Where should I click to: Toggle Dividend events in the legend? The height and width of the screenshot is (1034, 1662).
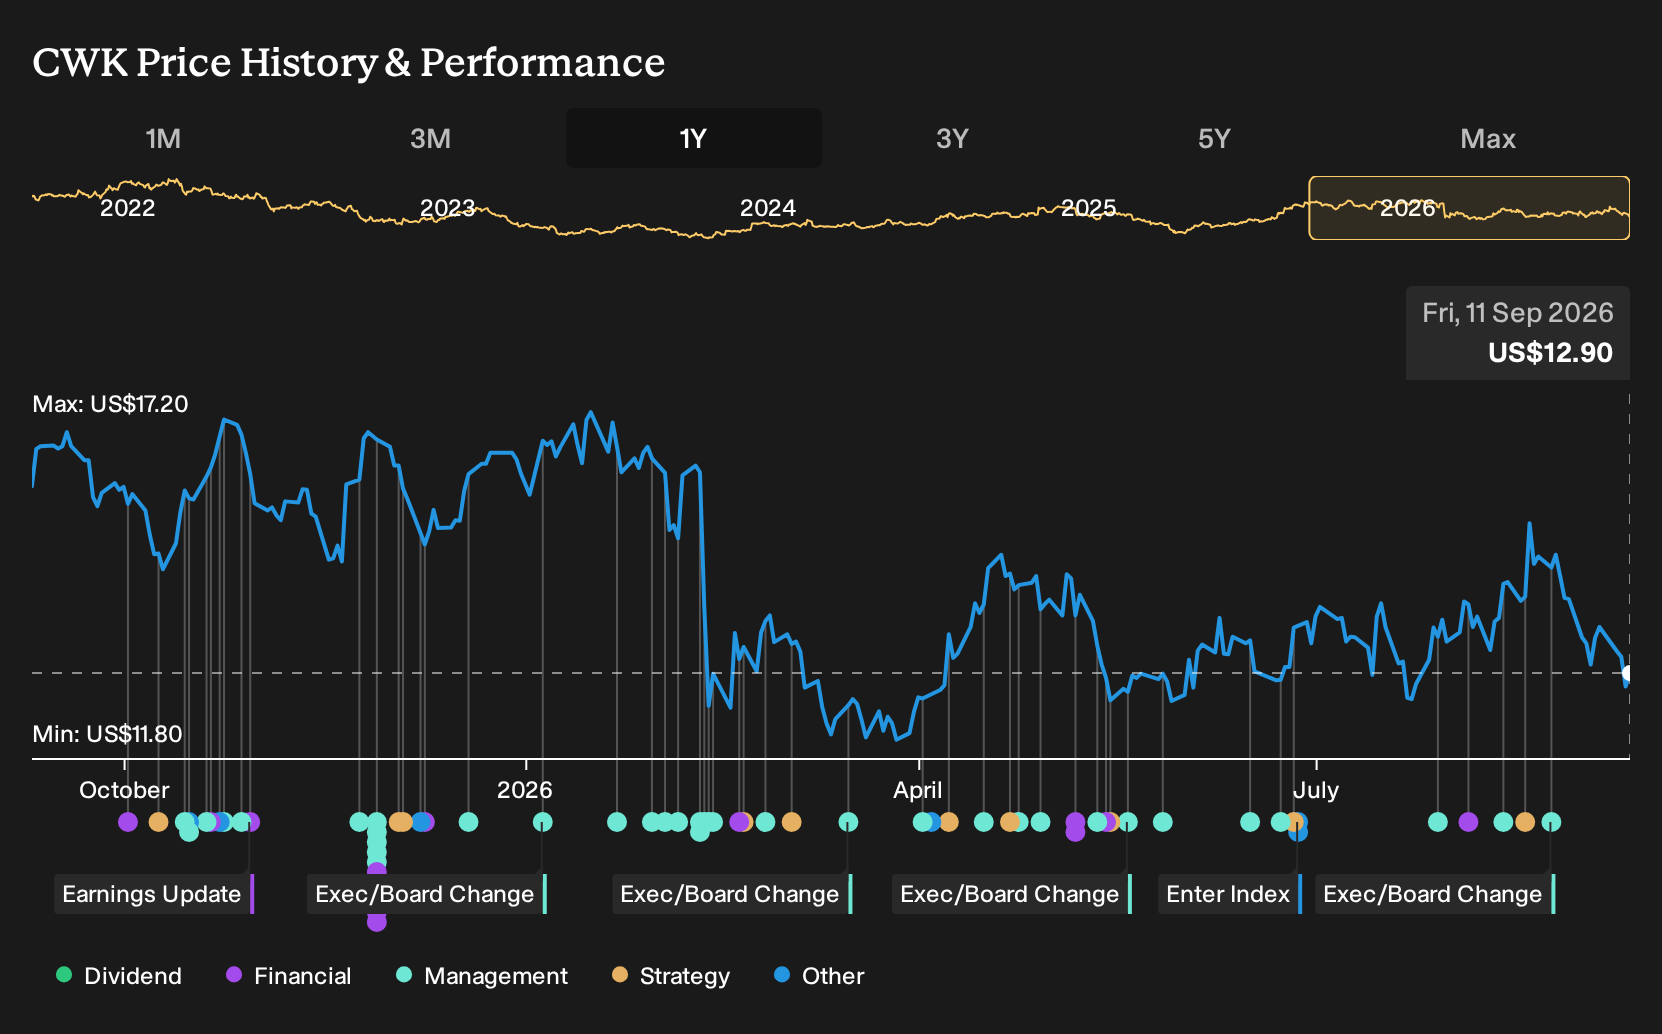coord(119,976)
